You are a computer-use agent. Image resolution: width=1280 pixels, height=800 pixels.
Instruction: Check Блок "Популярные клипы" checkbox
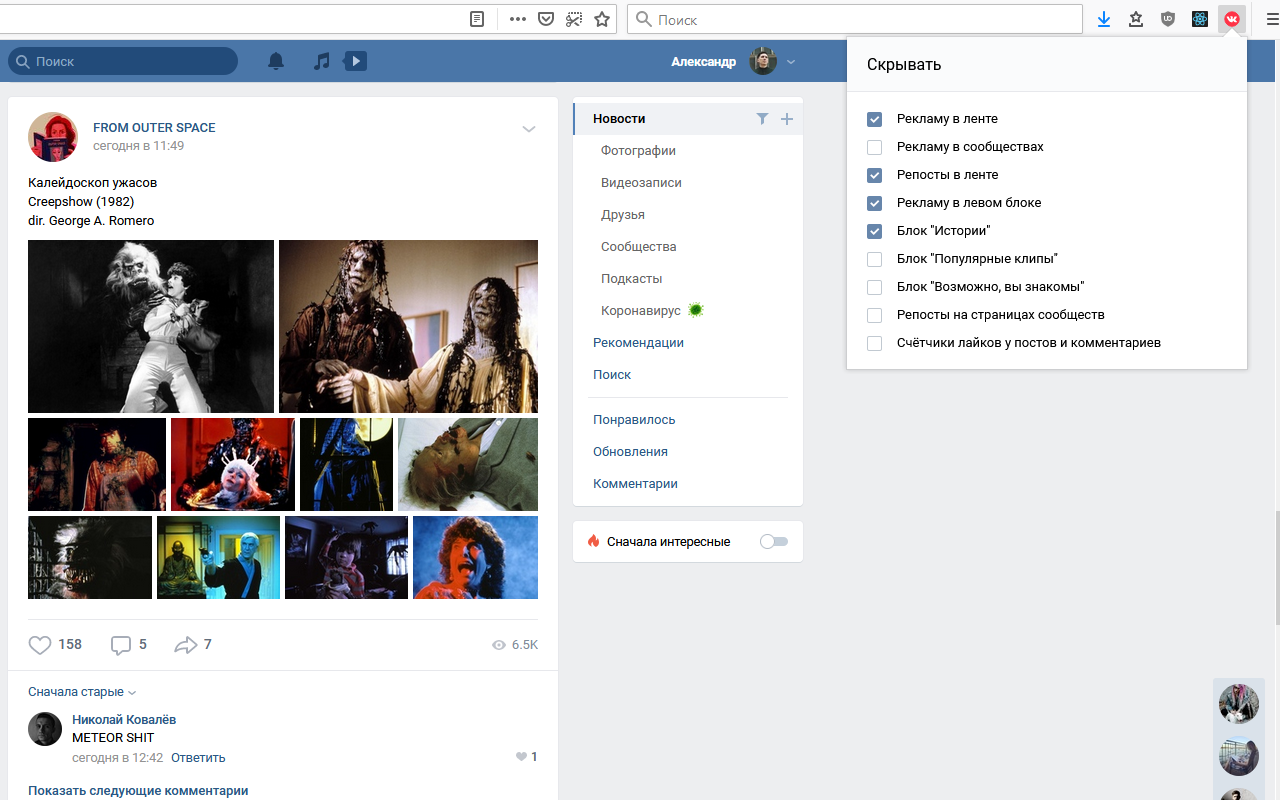coord(875,259)
